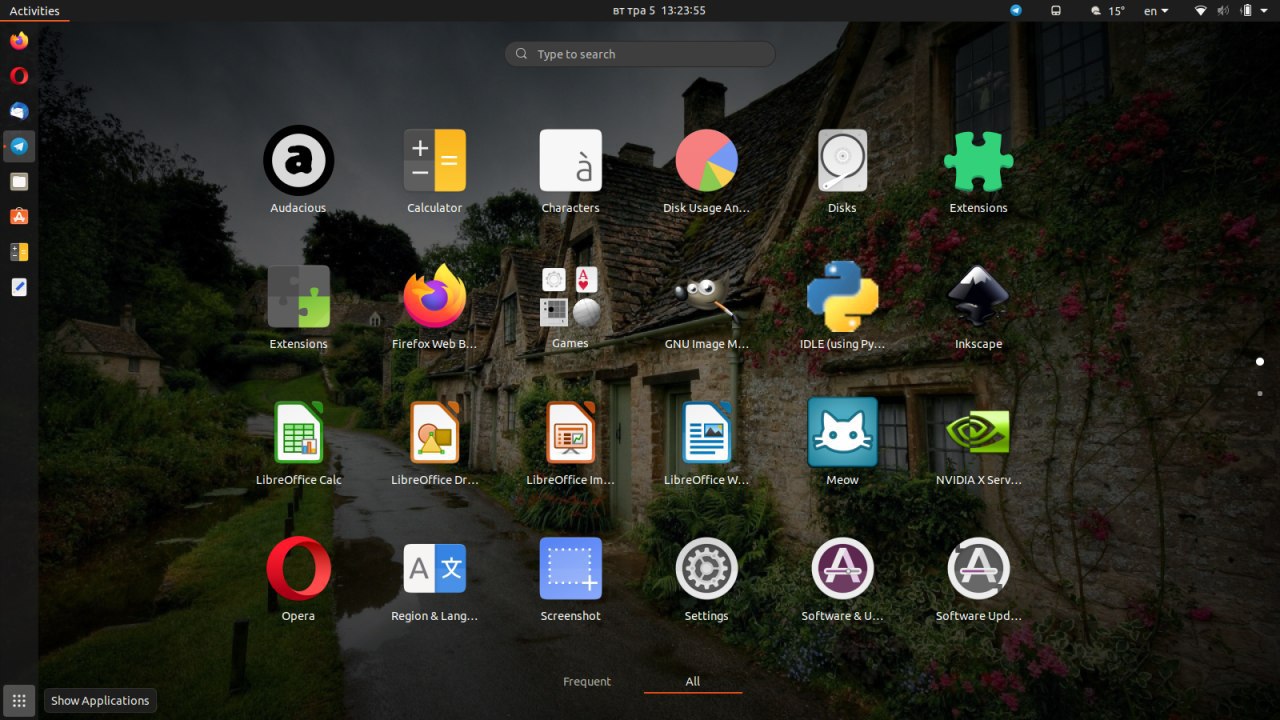This screenshot has width=1280, height=720.
Task: Expand the en keyboard layout menu
Action: (x=1156, y=11)
